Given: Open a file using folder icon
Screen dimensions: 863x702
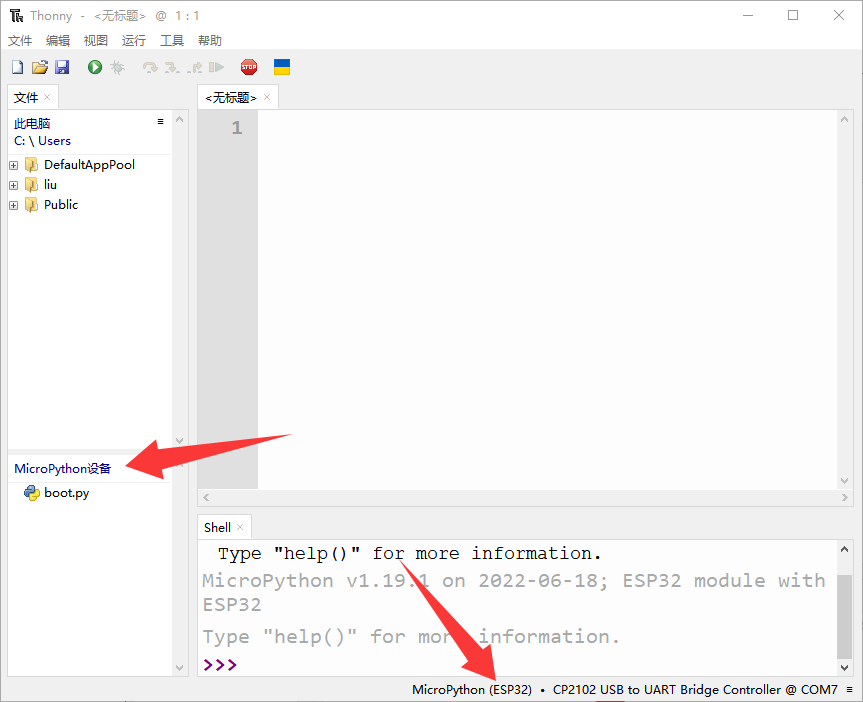Looking at the screenshot, I should click(40, 67).
